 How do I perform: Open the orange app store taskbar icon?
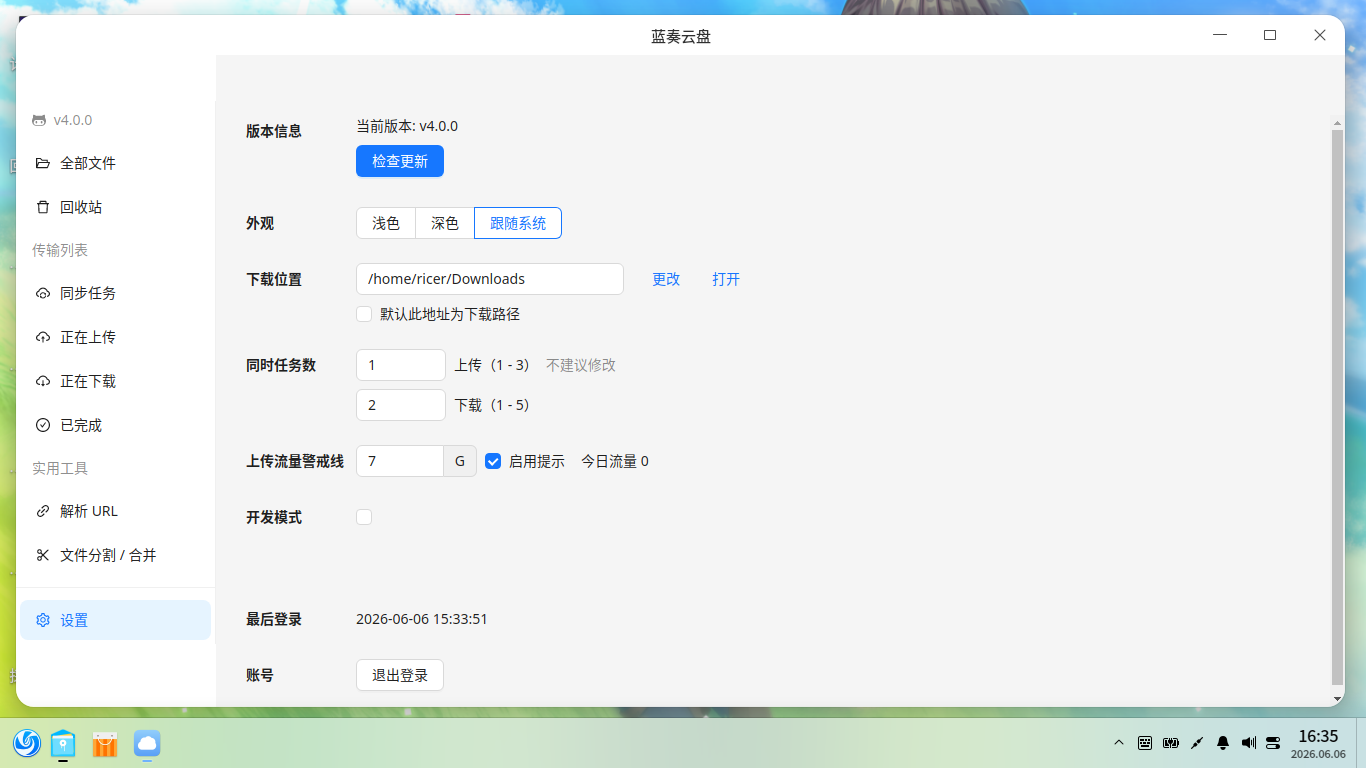click(x=105, y=743)
